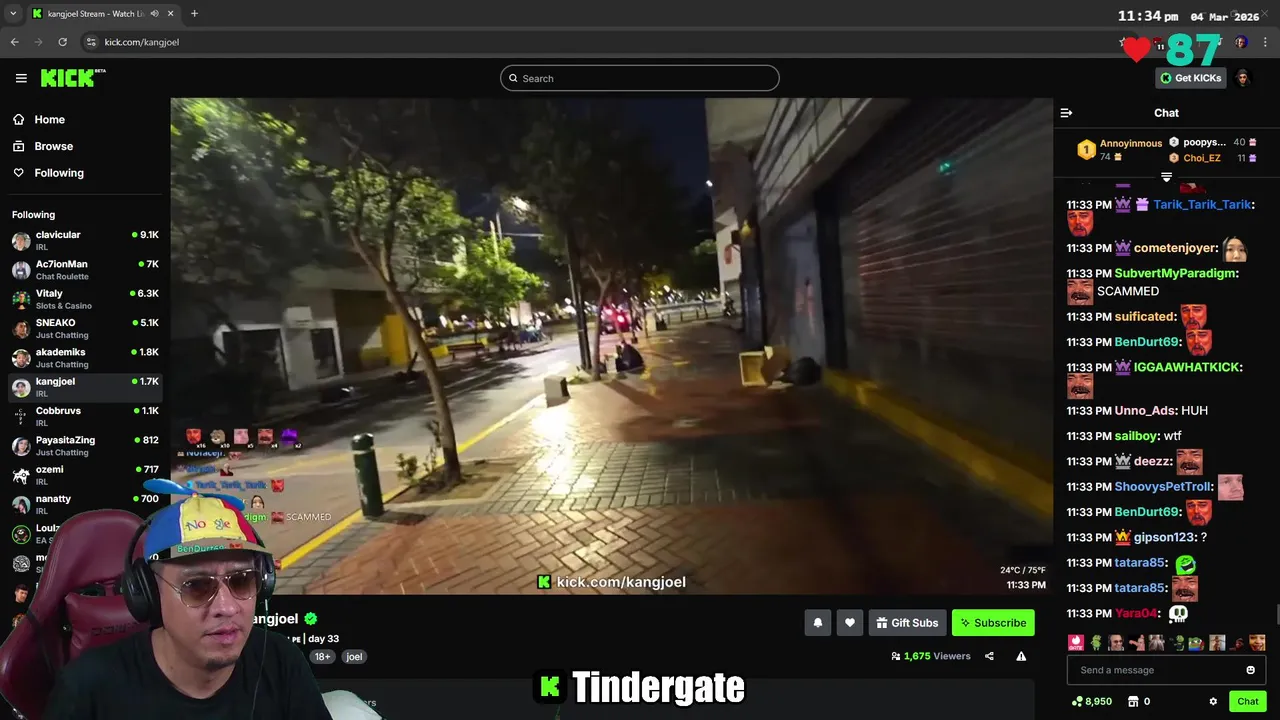The width and height of the screenshot is (1280, 720).
Task: Open akademiks' channel in the Following list
Action: (x=85, y=358)
